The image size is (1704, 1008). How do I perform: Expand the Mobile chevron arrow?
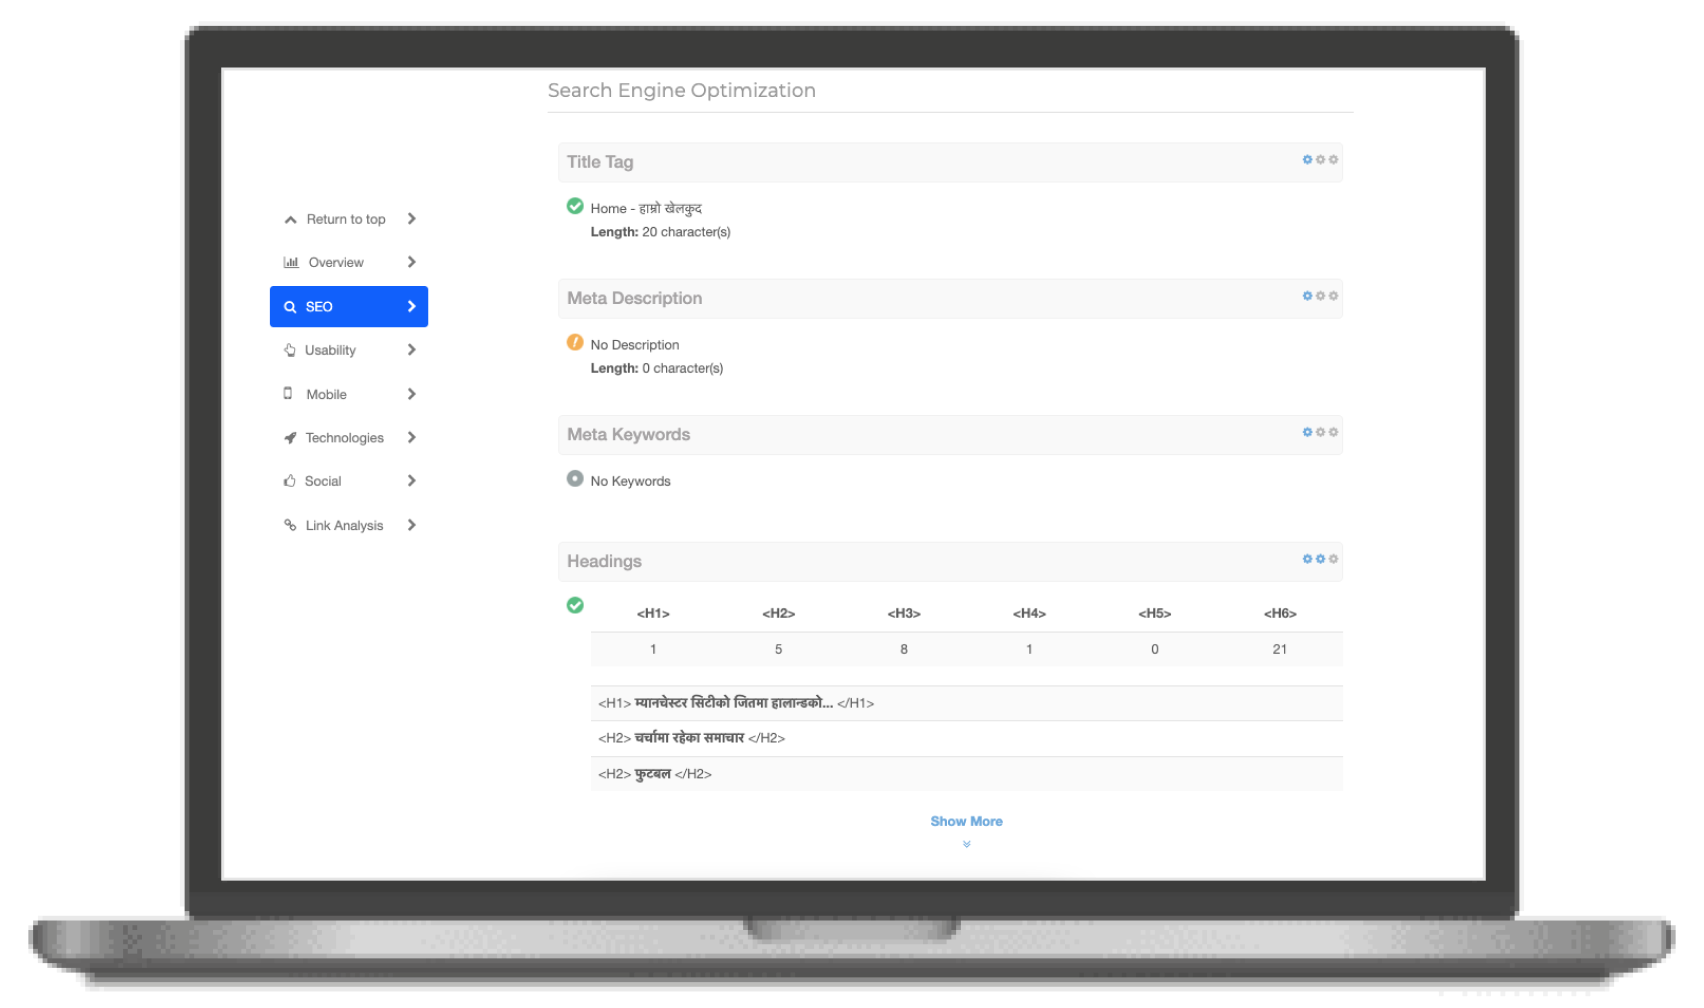tap(411, 394)
